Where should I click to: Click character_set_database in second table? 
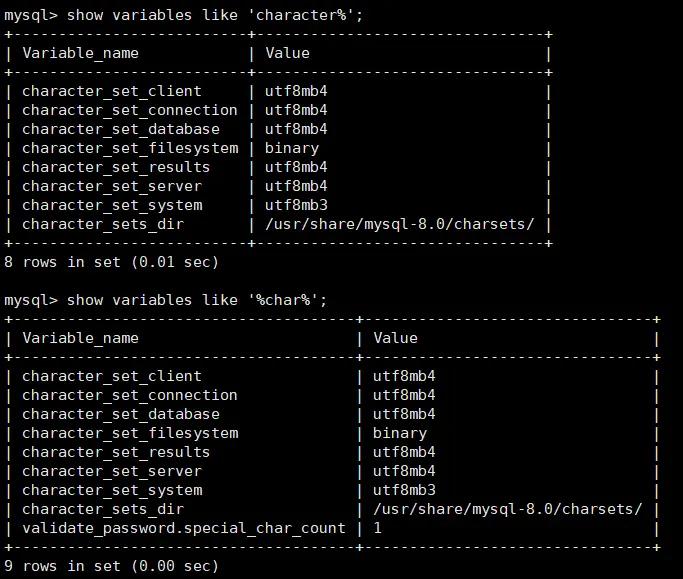tap(120, 414)
